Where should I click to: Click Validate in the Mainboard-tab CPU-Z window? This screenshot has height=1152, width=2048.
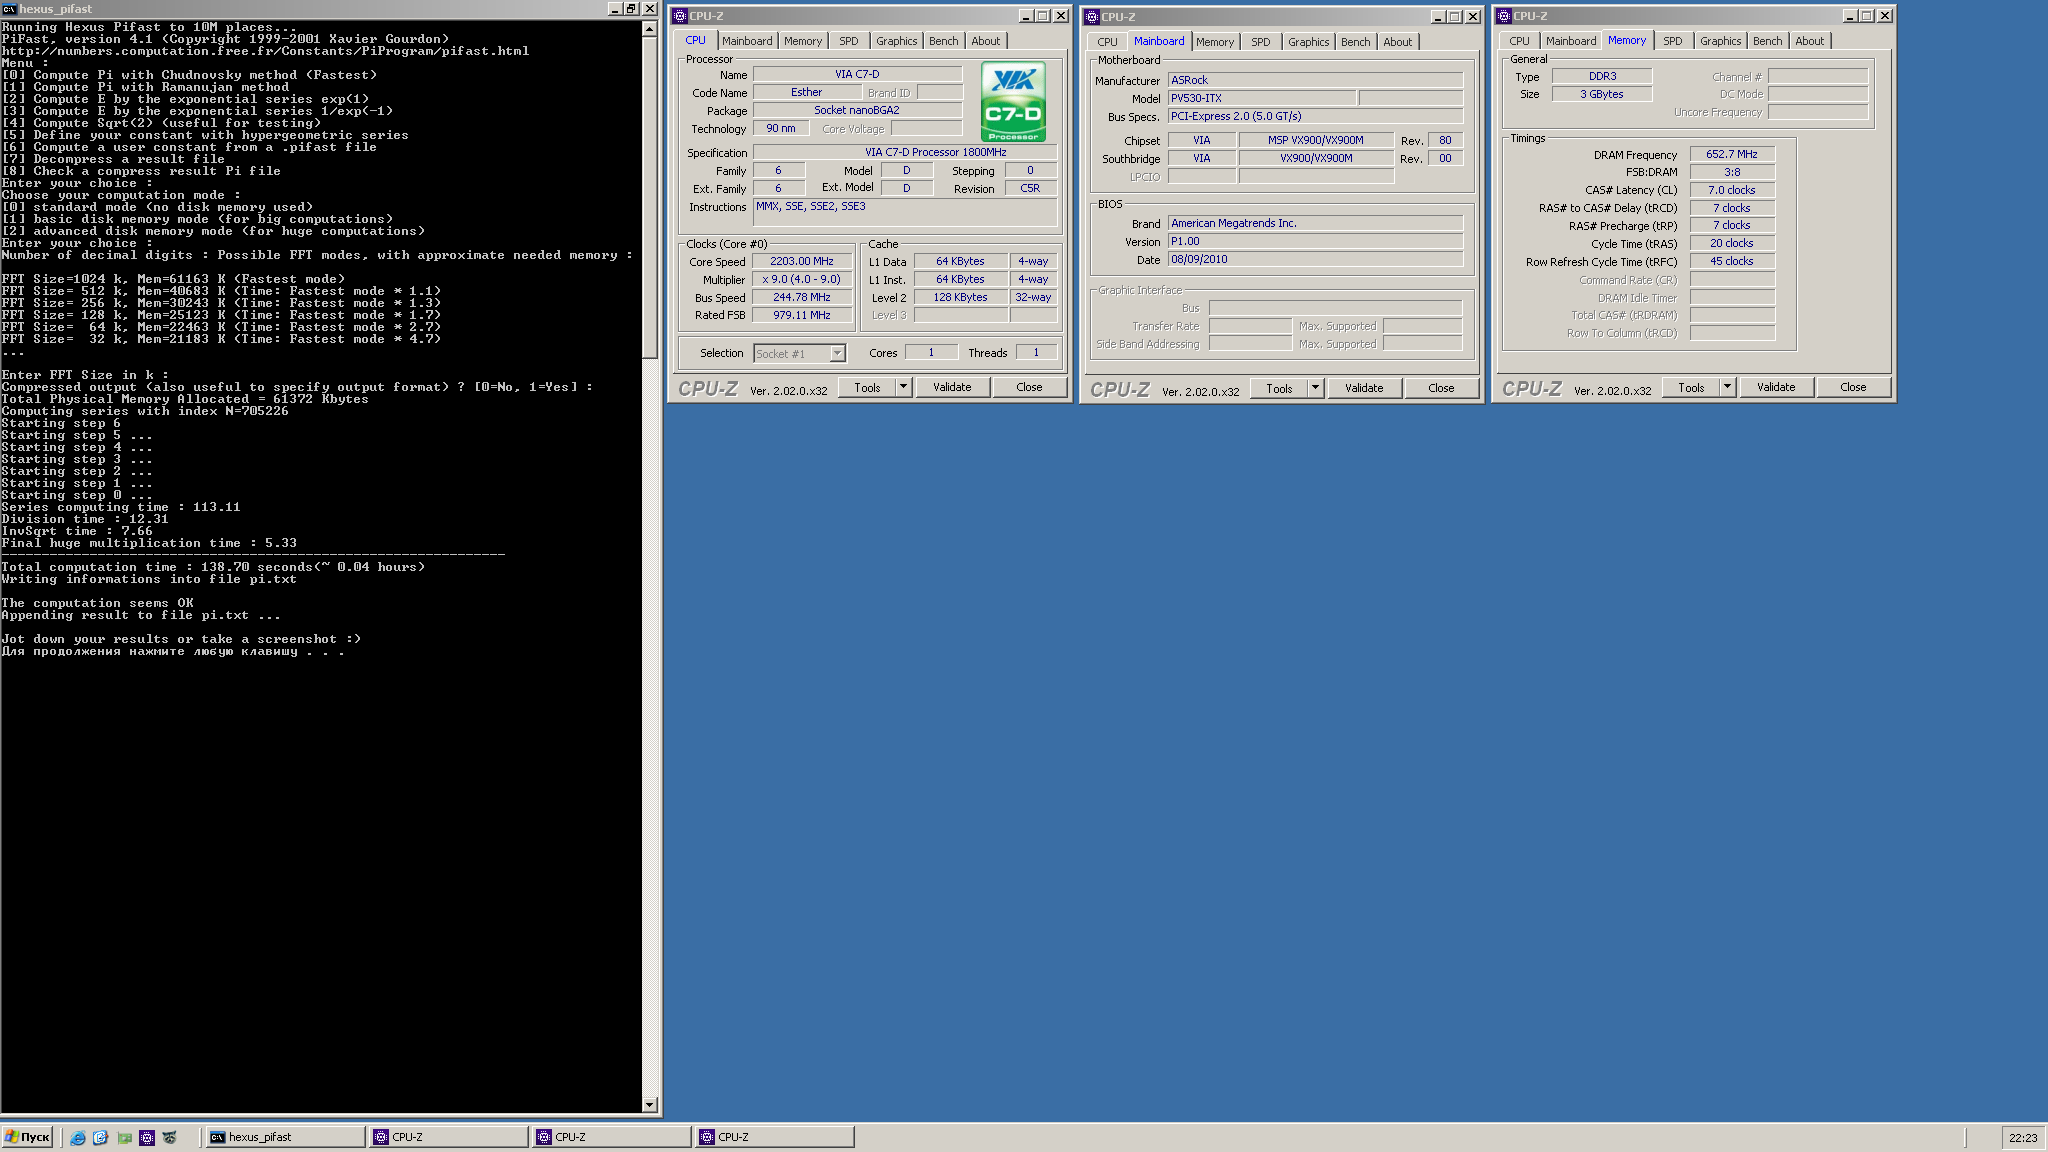pyautogui.click(x=1364, y=388)
